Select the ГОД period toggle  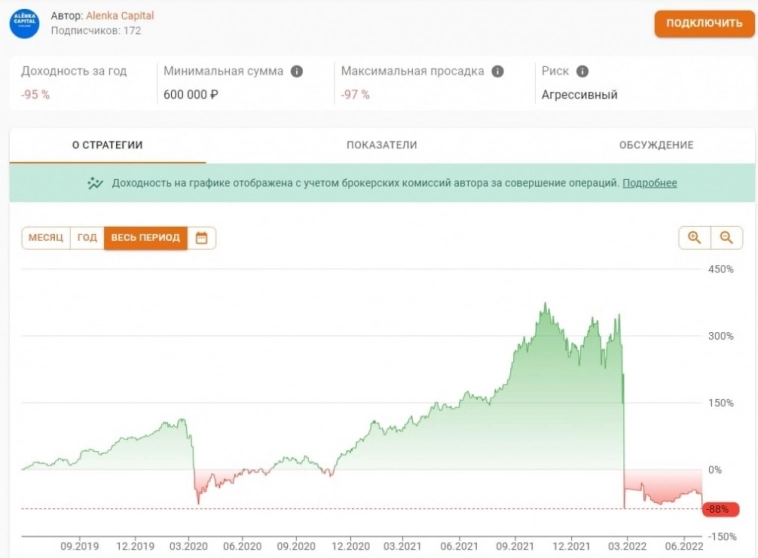coord(87,238)
